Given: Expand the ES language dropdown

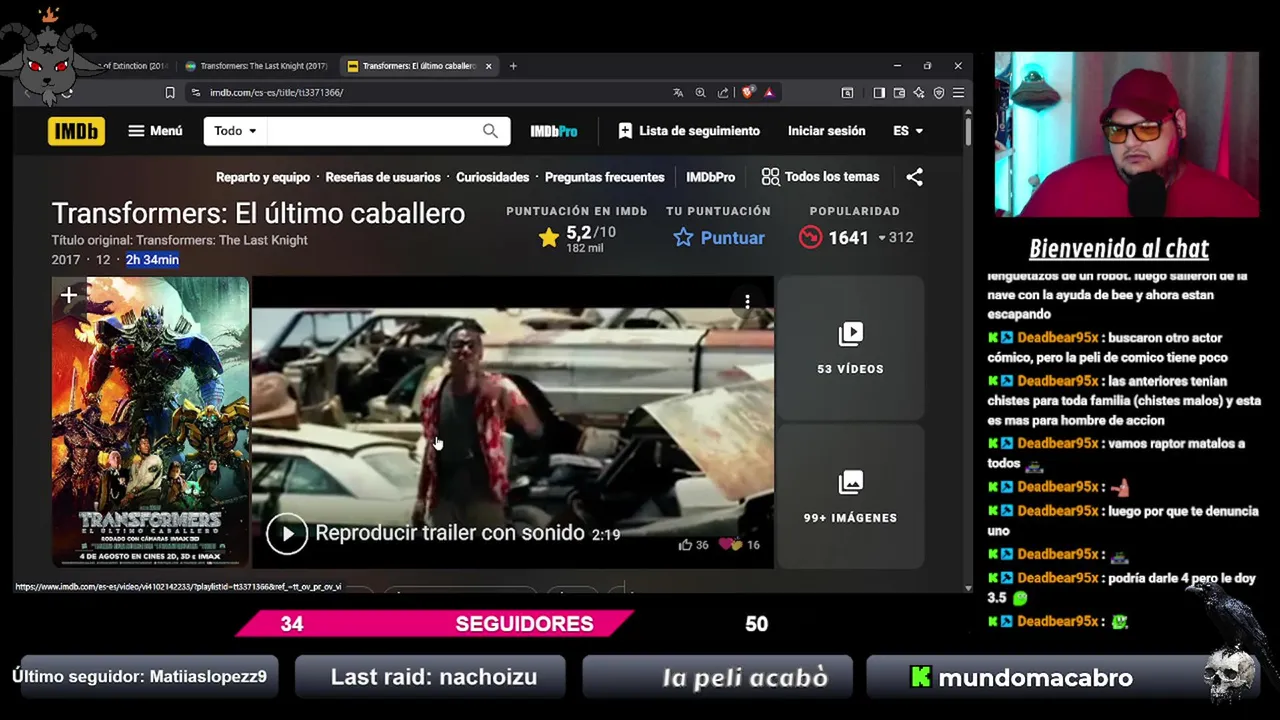Looking at the screenshot, I should click(908, 131).
